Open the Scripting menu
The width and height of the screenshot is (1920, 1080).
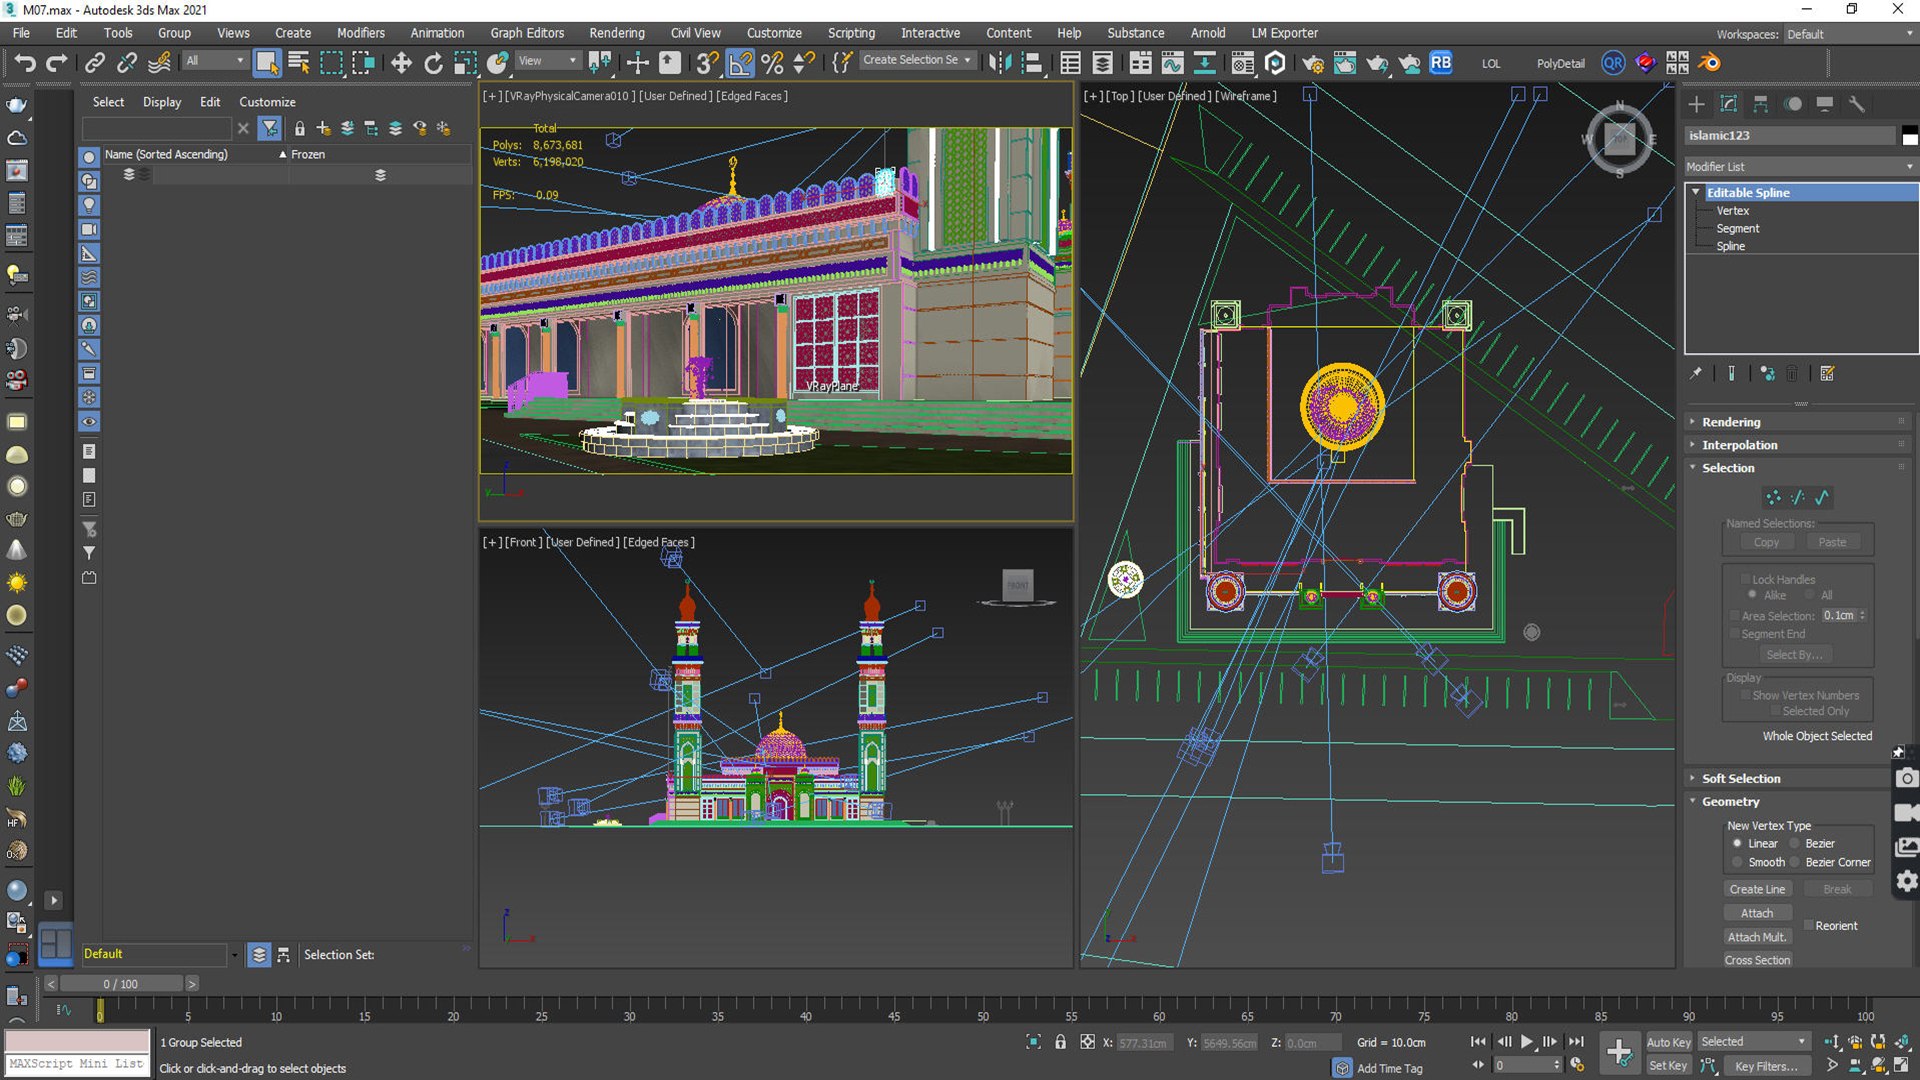[x=851, y=33]
